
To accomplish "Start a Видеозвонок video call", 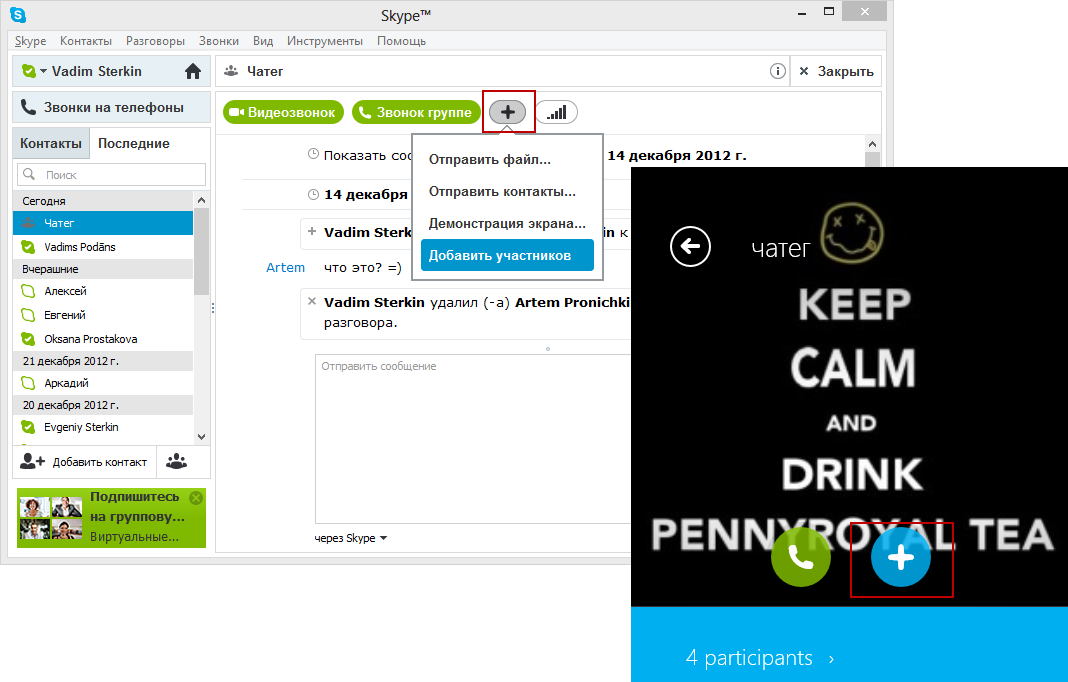I will tap(283, 112).
